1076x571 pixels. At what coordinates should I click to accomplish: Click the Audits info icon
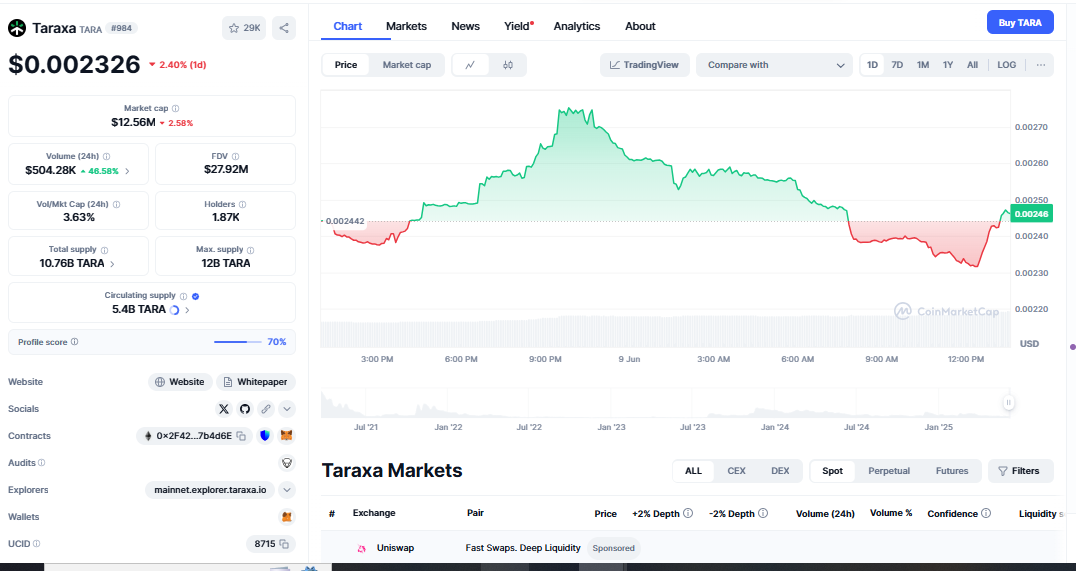click(x=42, y=463)
